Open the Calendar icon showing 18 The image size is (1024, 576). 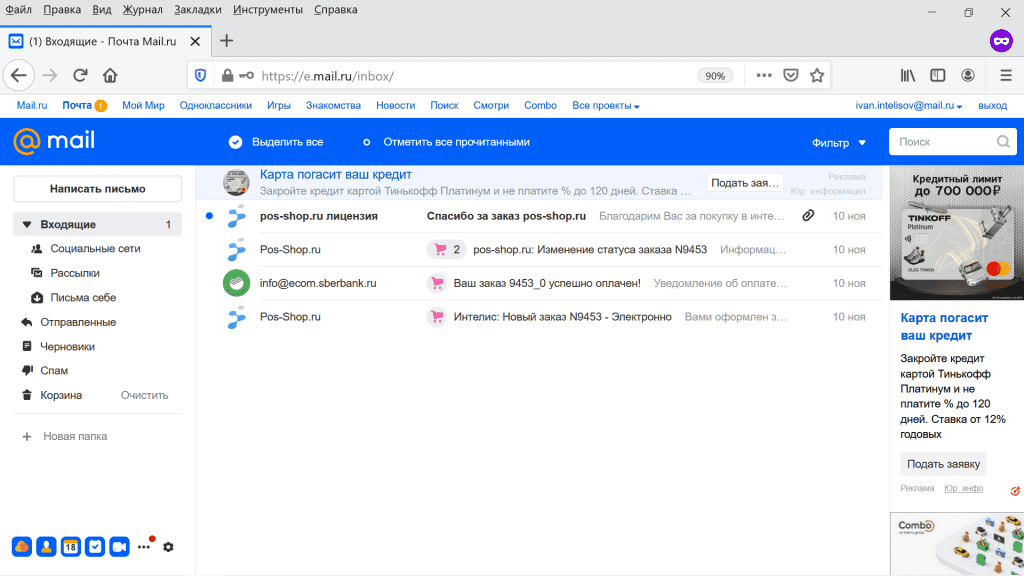[70, 547]
